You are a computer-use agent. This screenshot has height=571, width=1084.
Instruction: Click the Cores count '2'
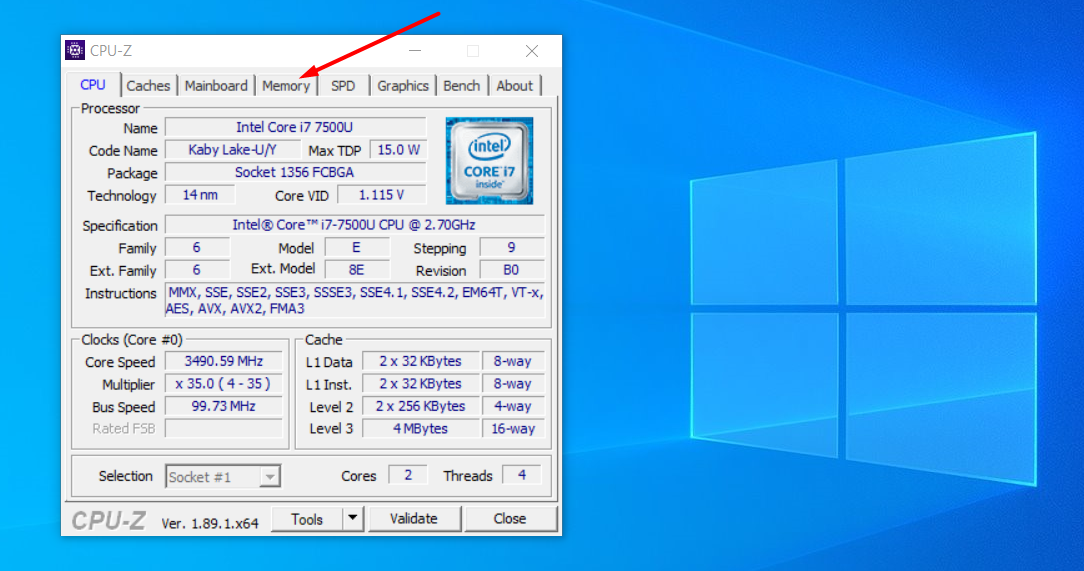pos(408,475)
